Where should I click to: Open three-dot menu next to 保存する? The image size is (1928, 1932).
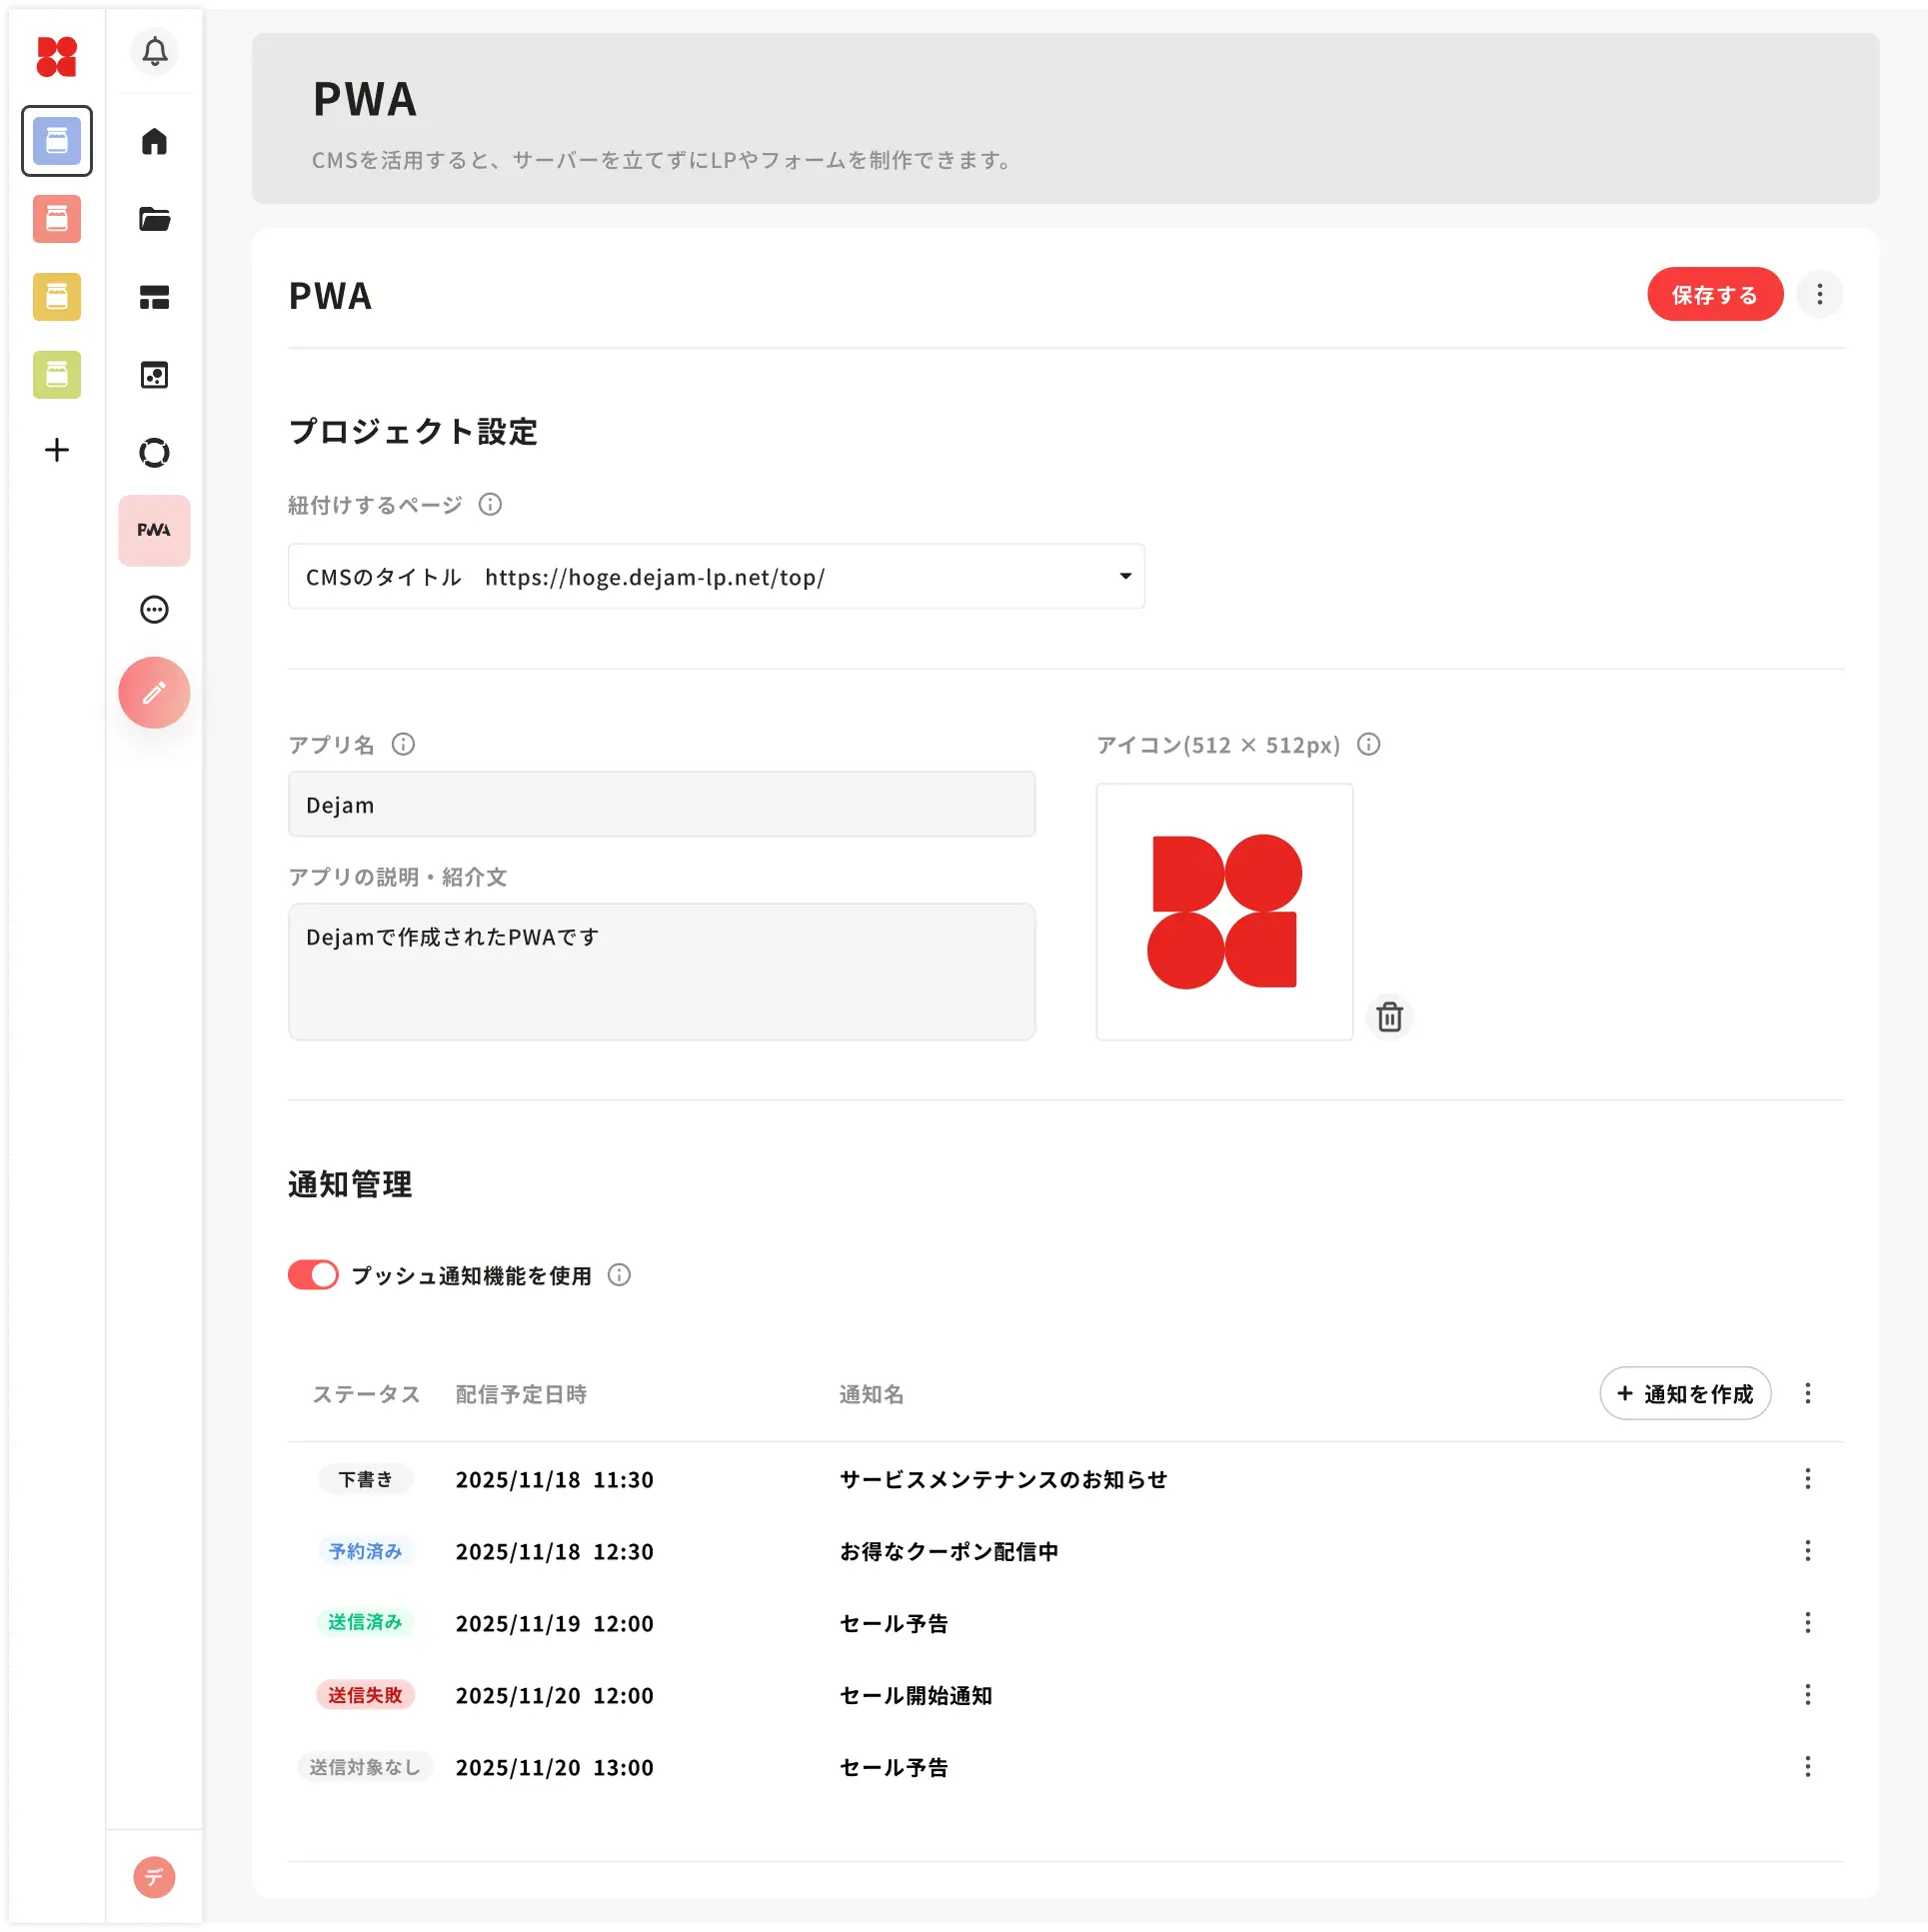(1819, 295)
